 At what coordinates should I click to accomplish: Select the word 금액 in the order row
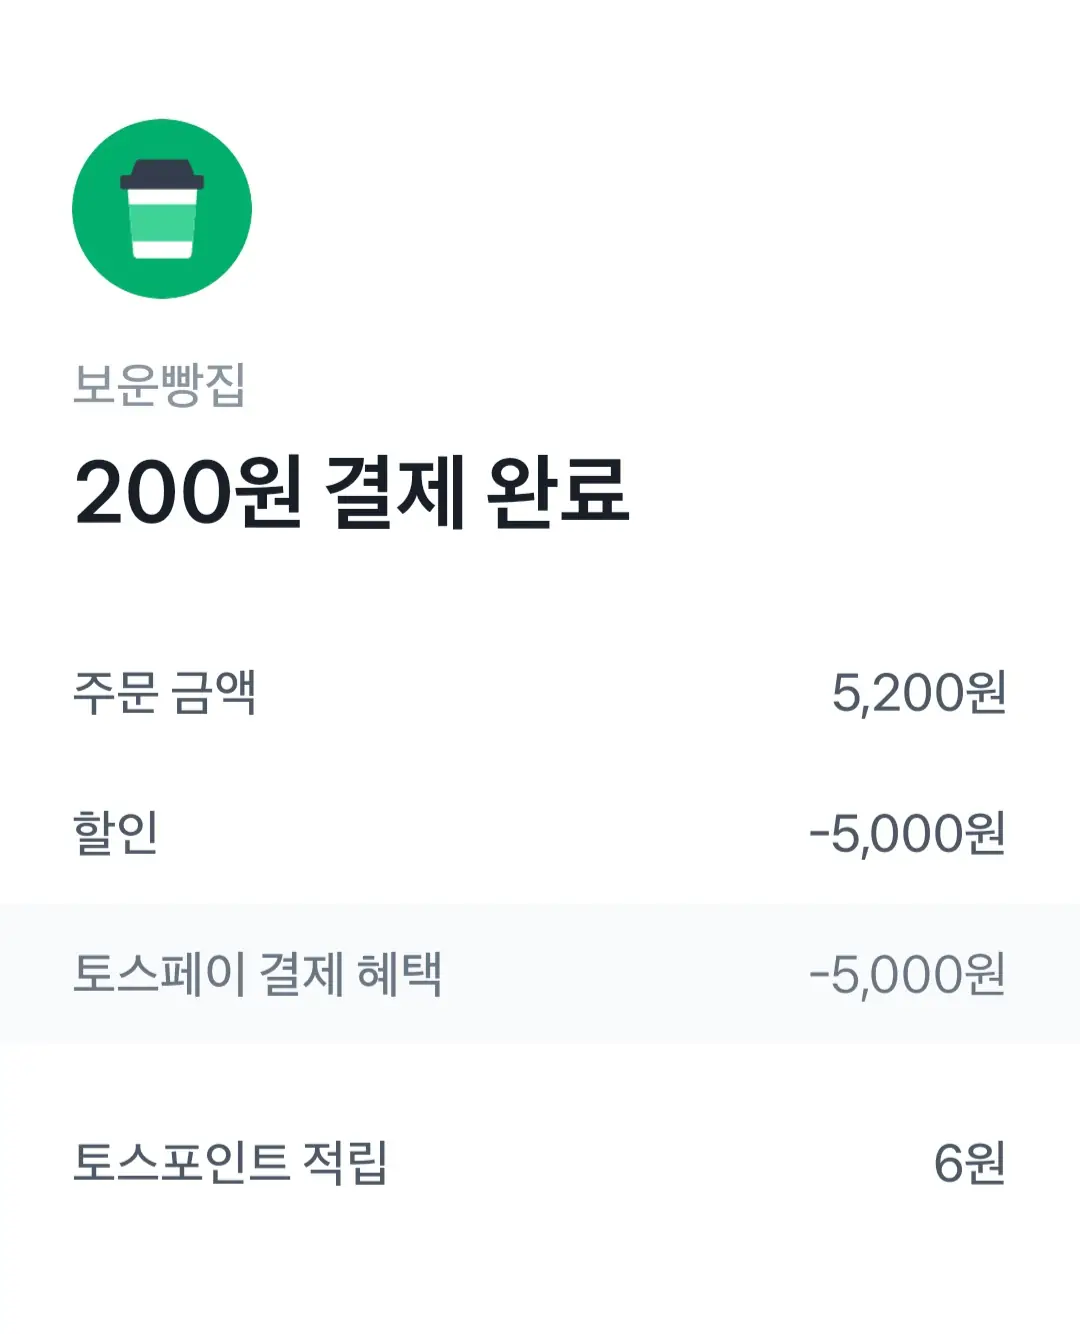[213, 692]
